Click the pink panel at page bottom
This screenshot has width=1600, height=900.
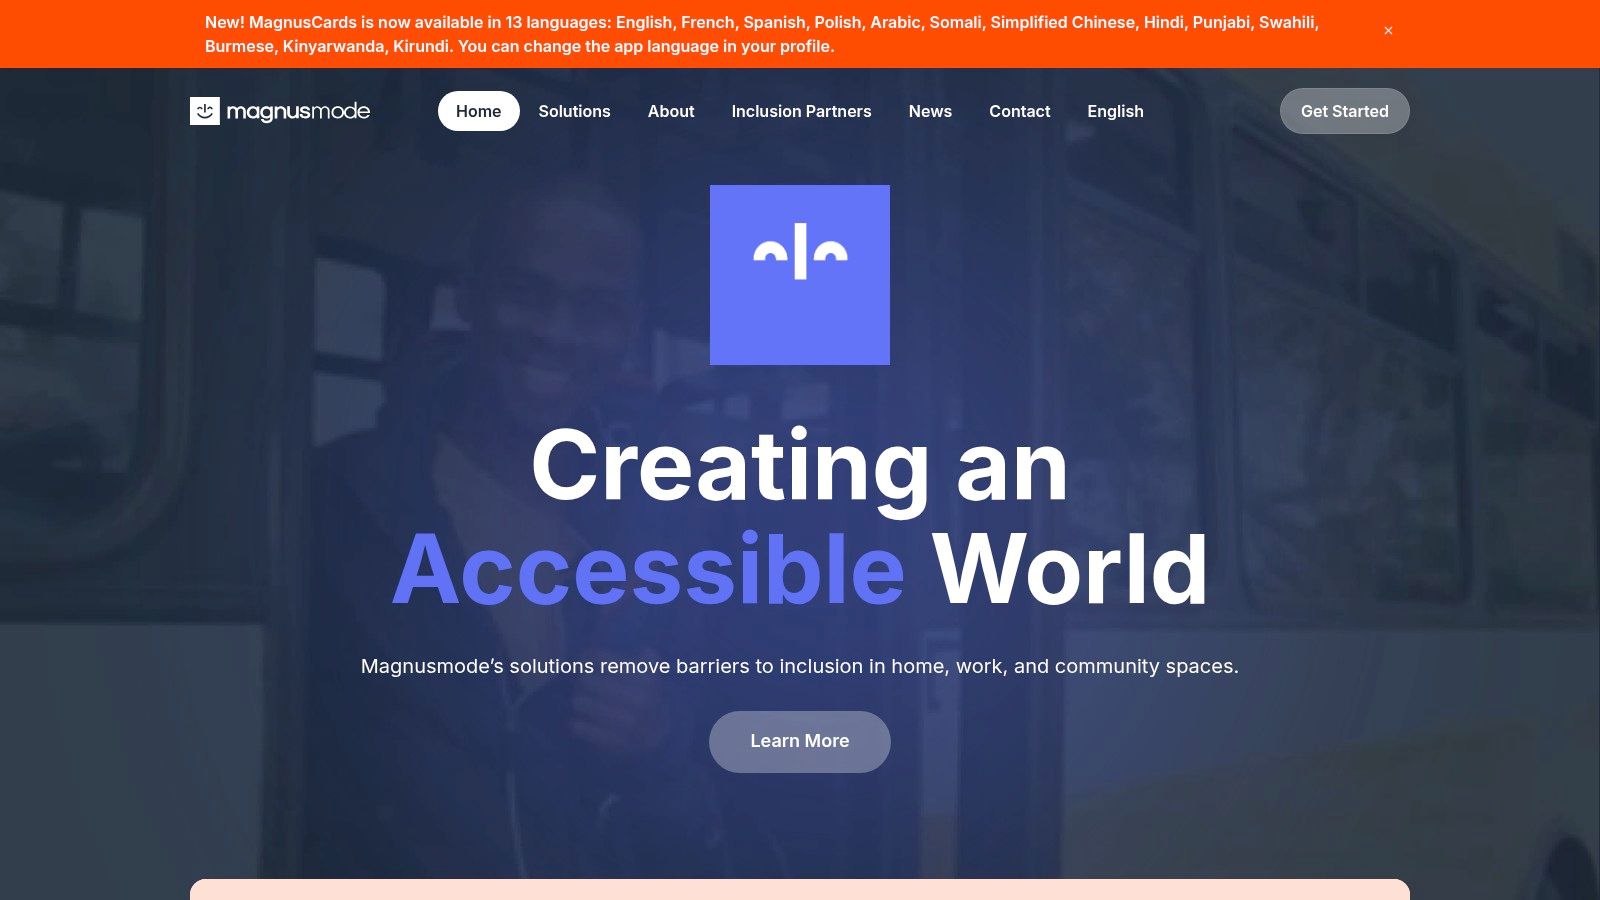click(800, 889)
